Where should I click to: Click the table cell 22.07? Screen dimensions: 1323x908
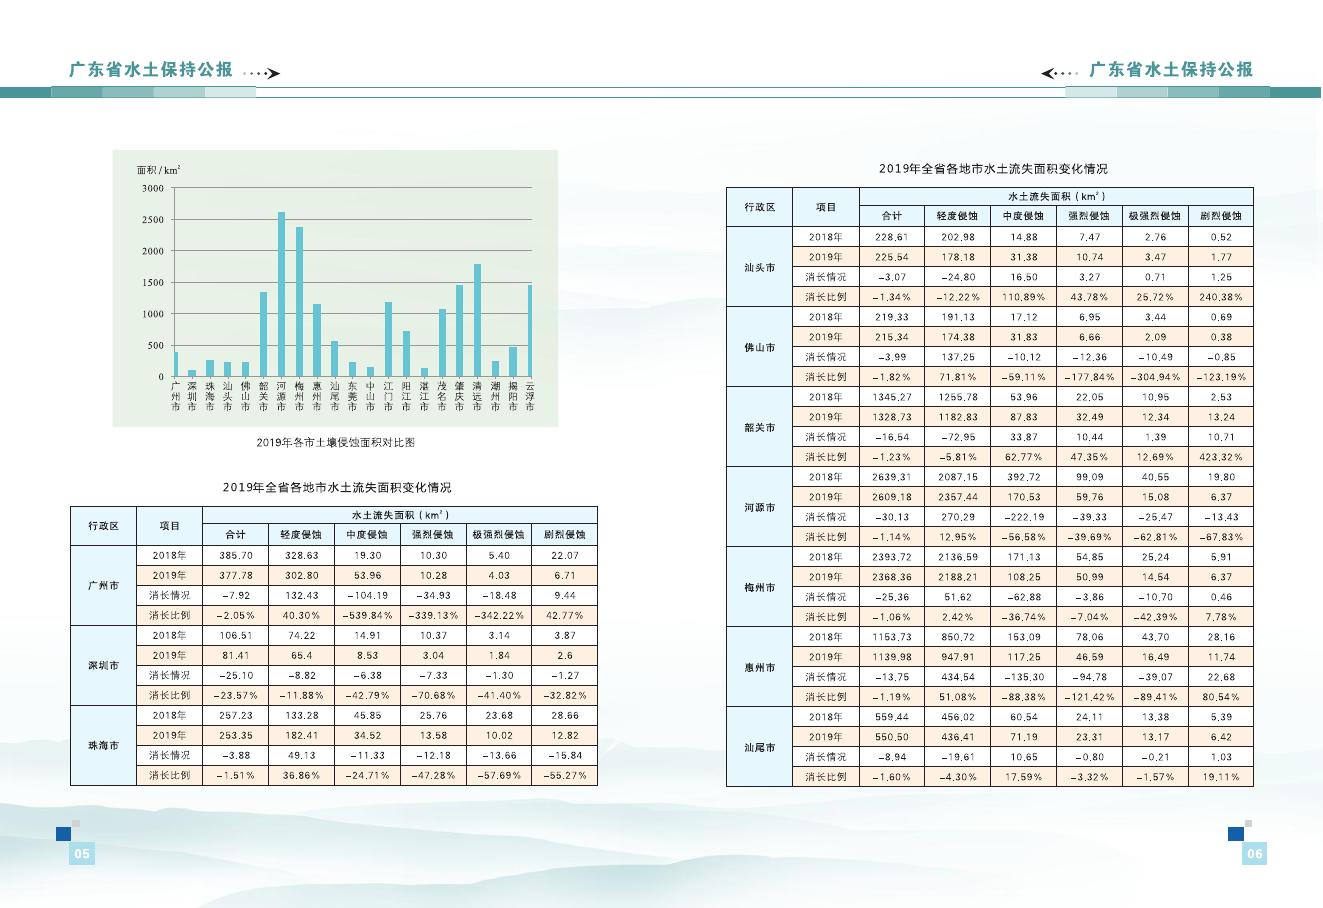[565, 555]
